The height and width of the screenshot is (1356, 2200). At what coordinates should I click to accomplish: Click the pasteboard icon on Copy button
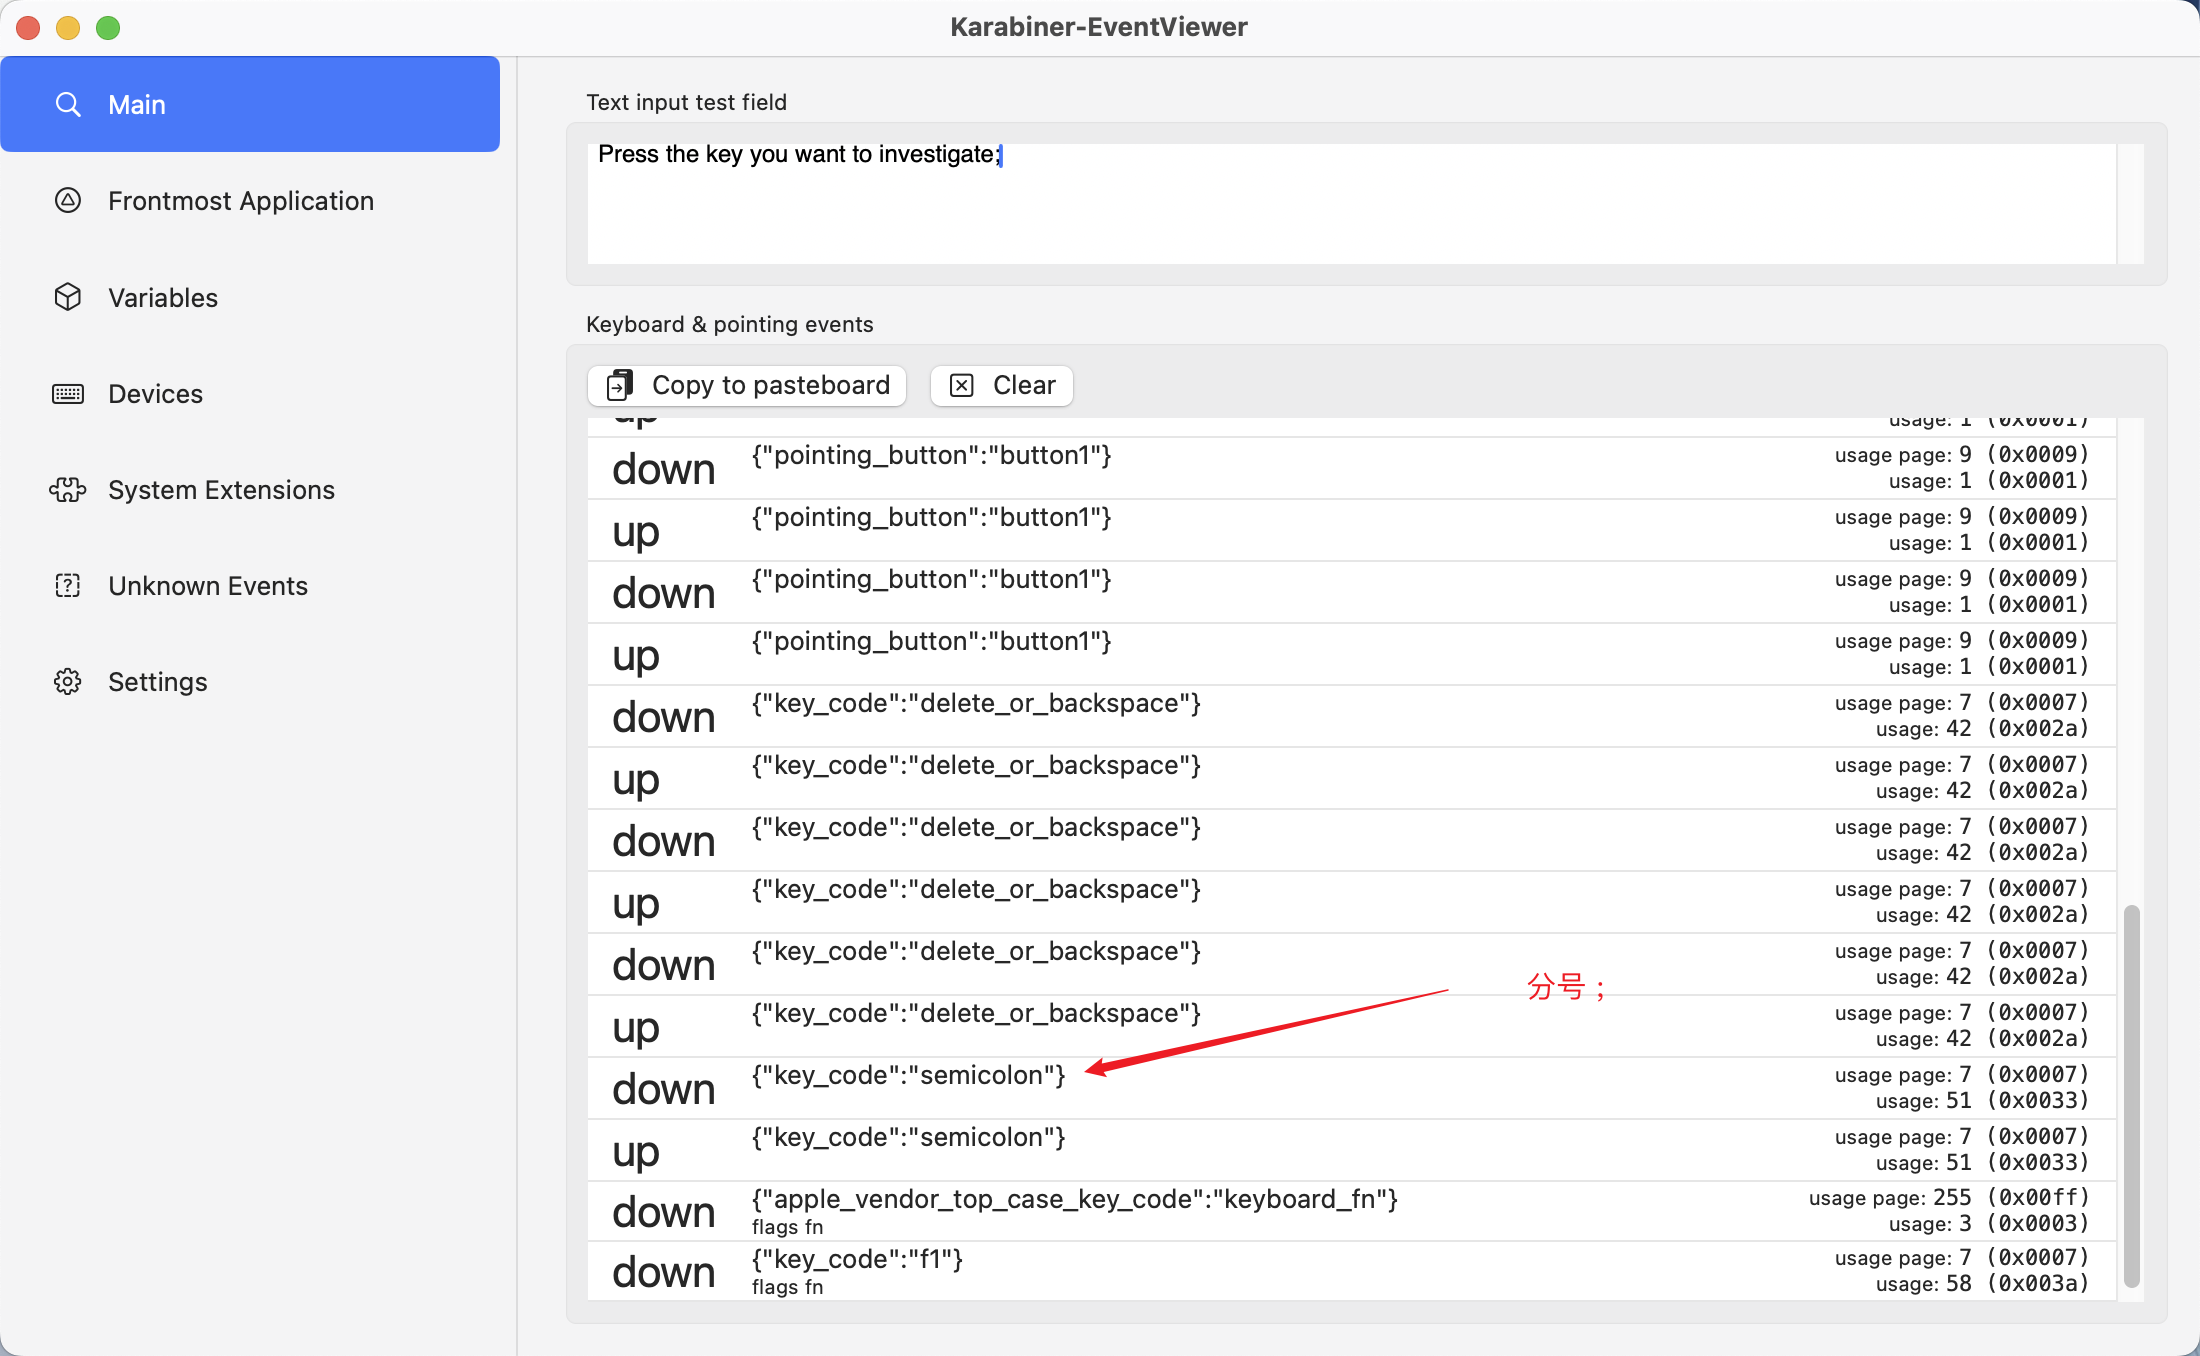coord(619,385)
